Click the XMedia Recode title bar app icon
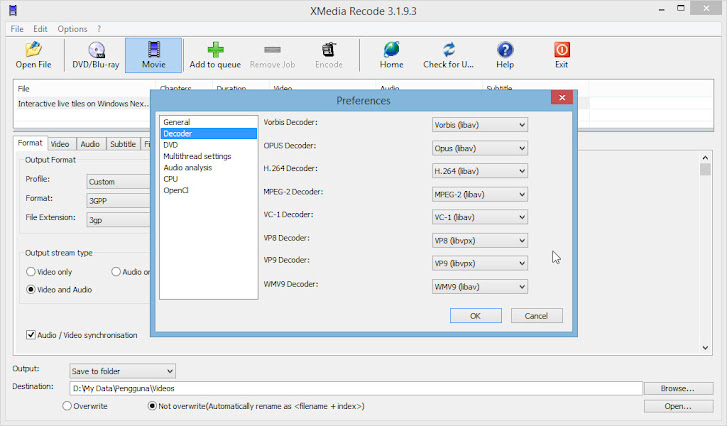The width and height of the screenshot is (727, 426). pyautogui.click(x=13, y=10)
